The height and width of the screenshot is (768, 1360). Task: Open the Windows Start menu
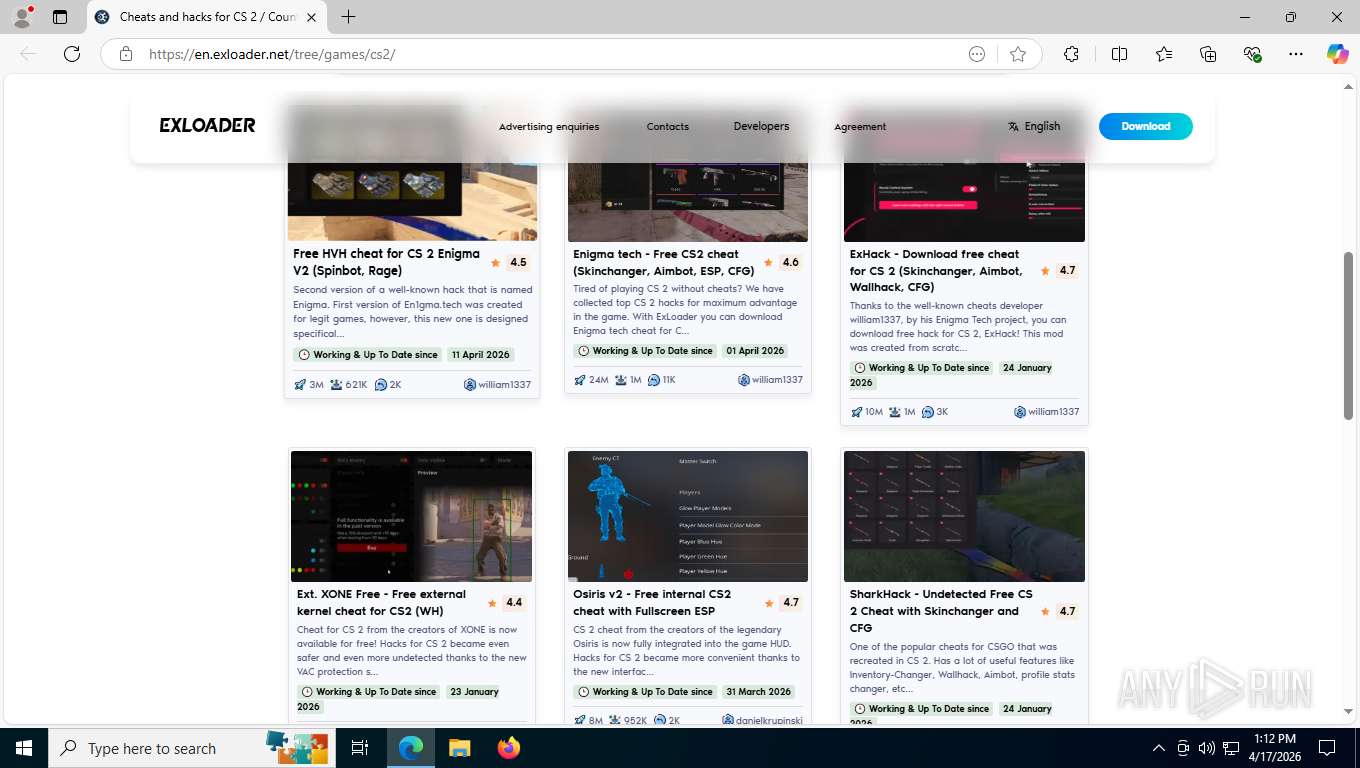click(x=23, y=748)
